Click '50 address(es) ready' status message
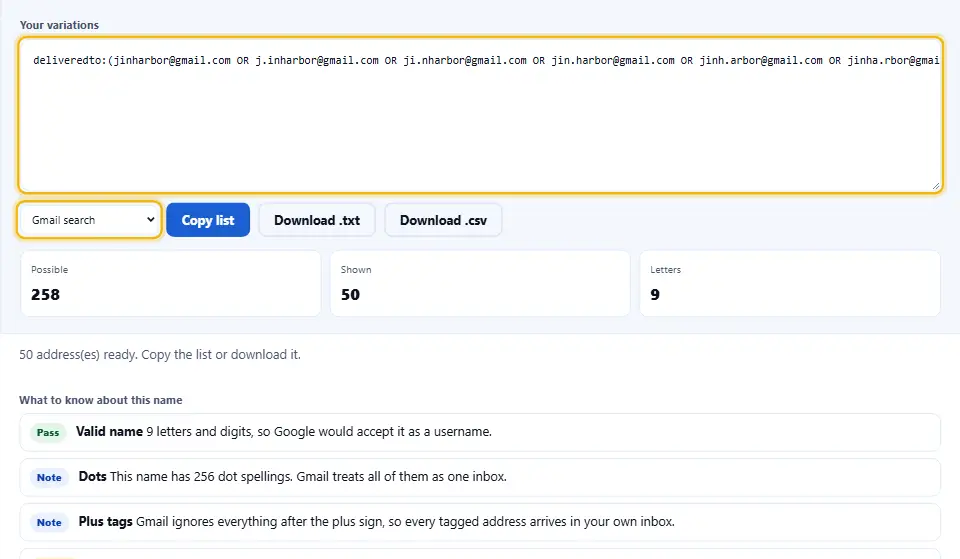This screenshot has width=960, height=559. point(160,355)
